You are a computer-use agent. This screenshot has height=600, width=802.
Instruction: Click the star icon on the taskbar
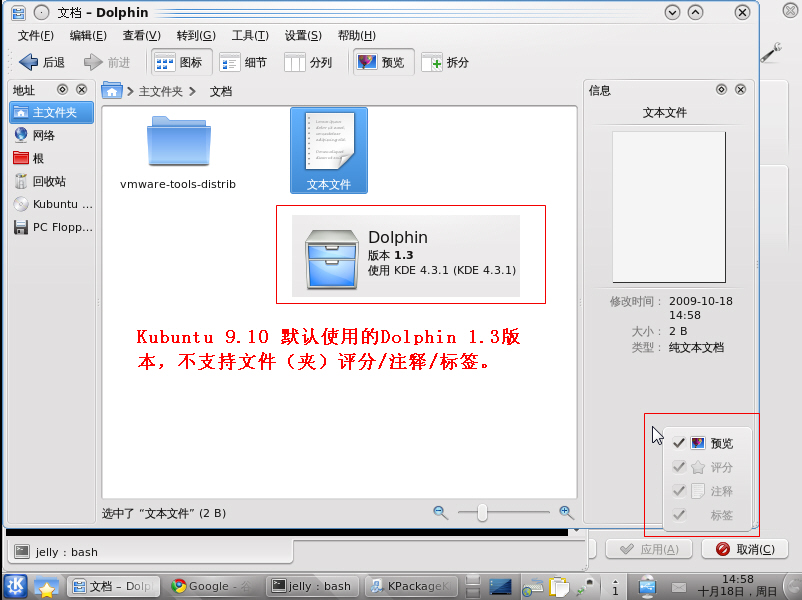pyautogui.click(x=46, y=587)
